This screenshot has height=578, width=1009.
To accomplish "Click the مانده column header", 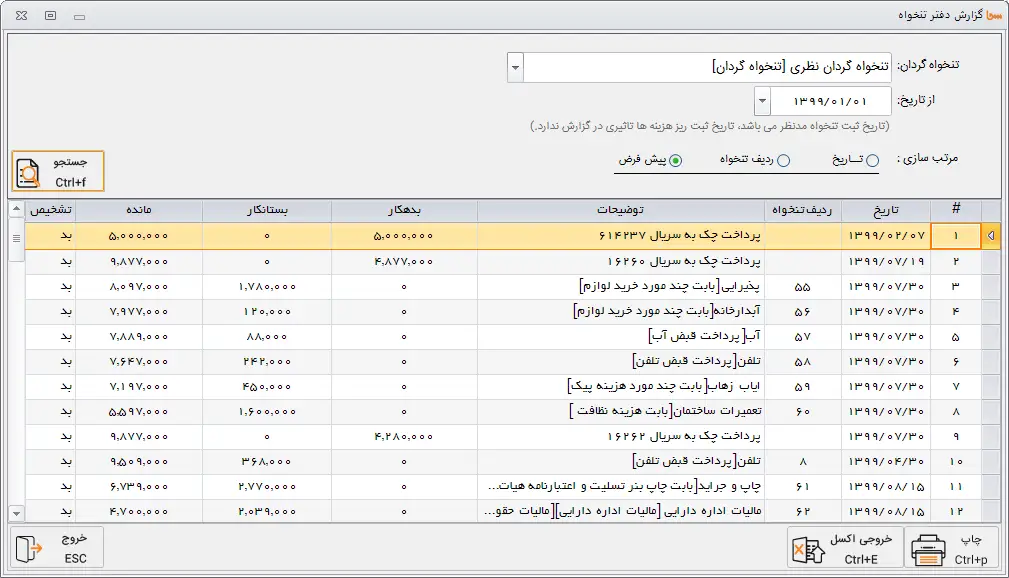I will point(139,210).
